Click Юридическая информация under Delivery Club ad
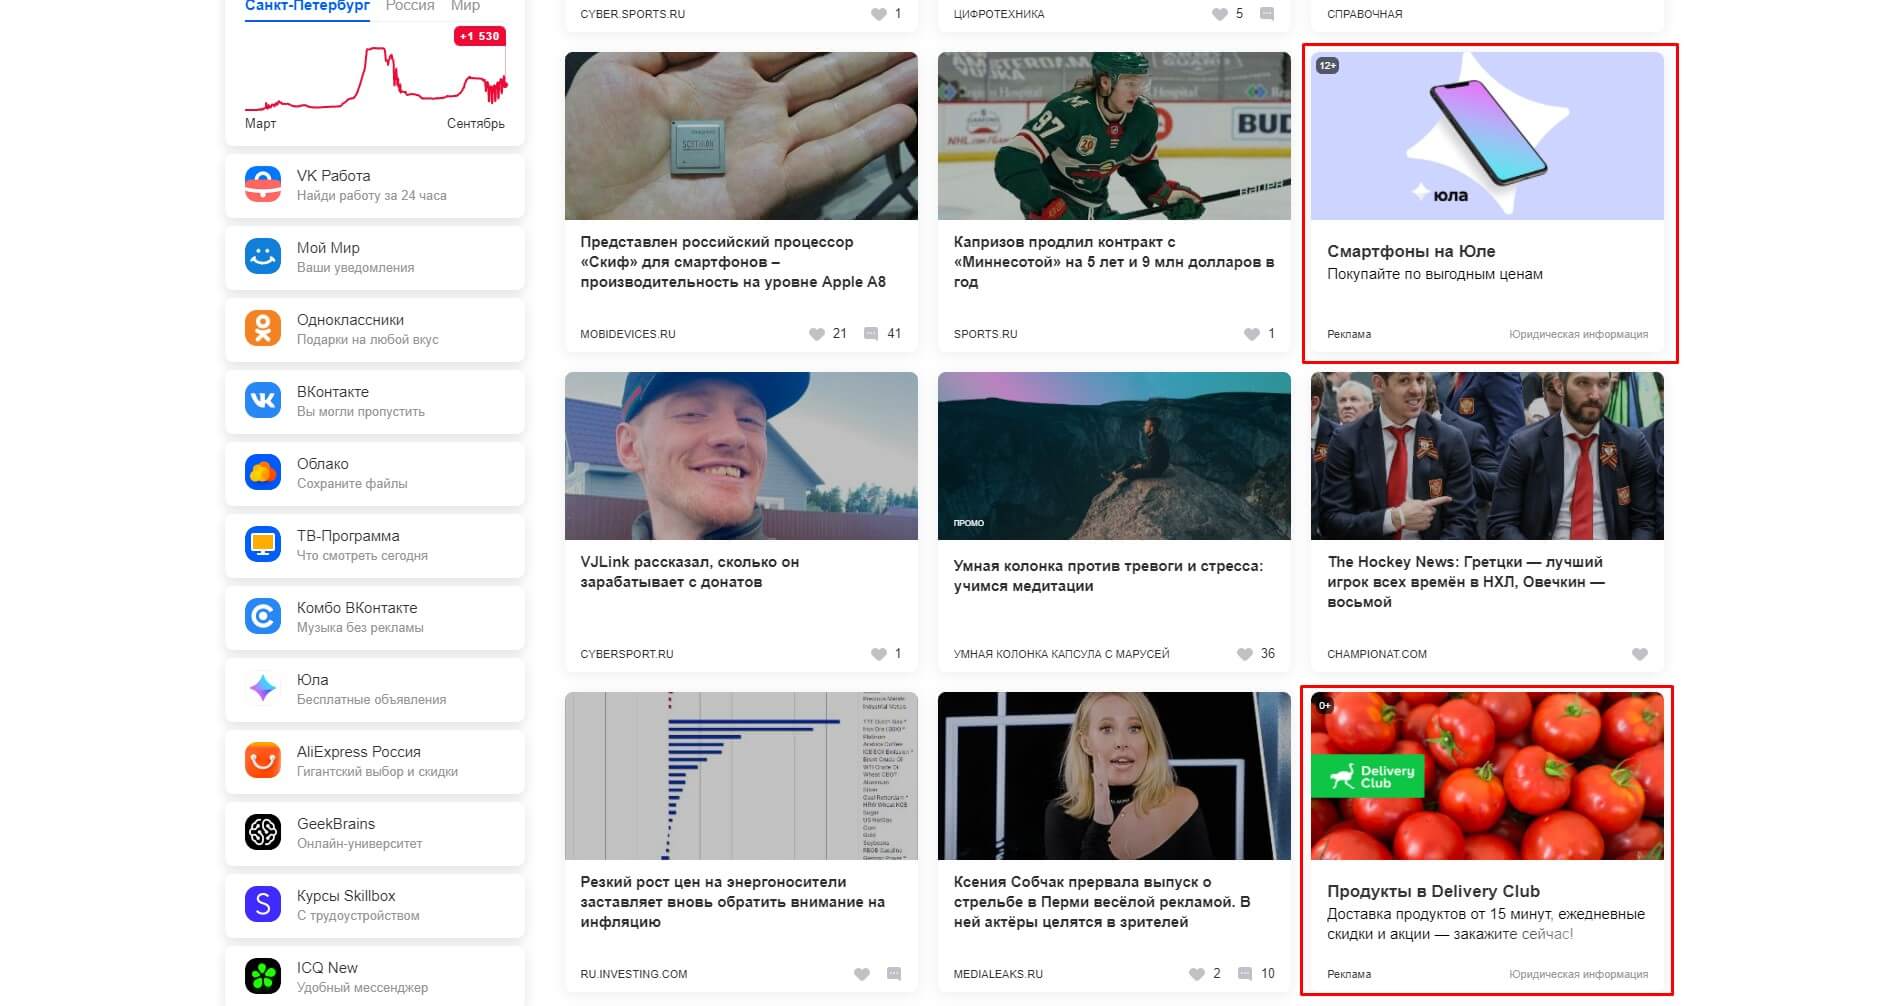 pyautogui.click(x=1578, y=974)
